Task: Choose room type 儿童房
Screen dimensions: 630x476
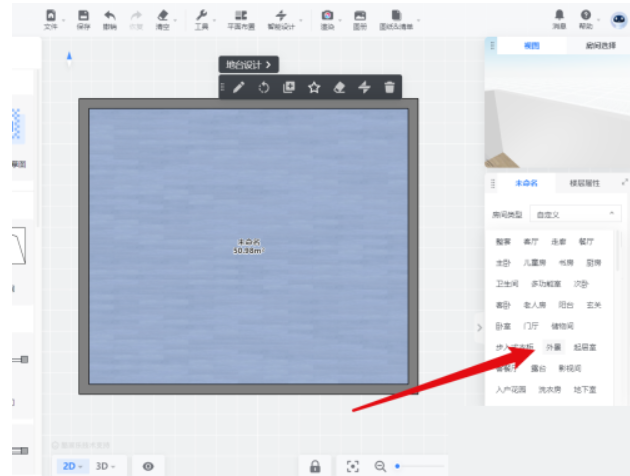Action: 534,263
